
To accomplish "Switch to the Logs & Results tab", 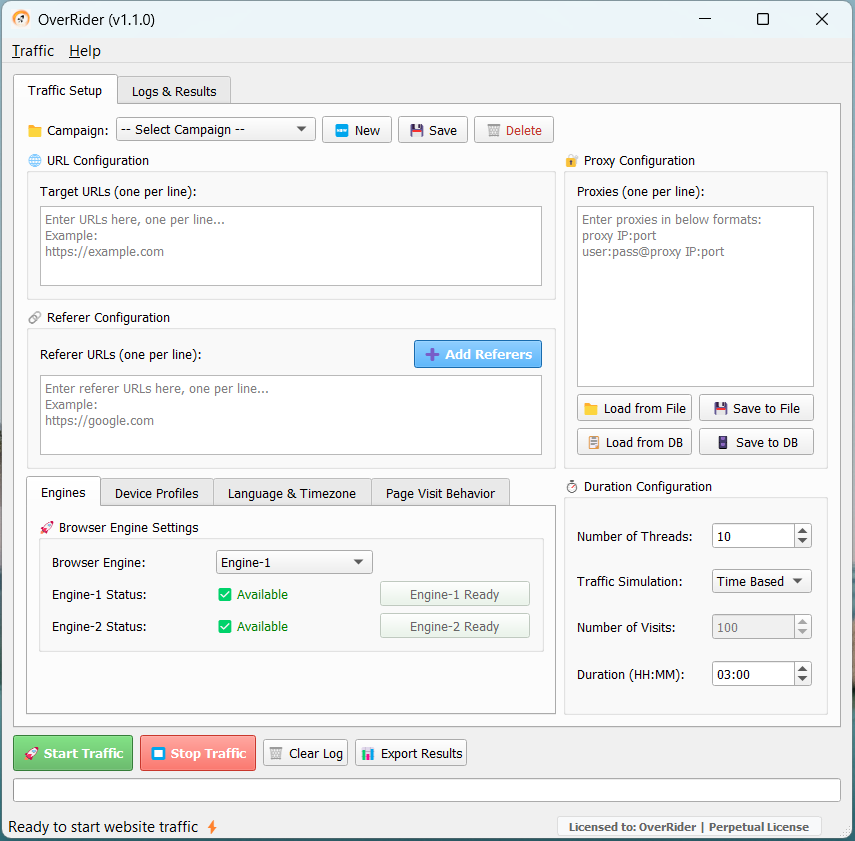I will pos(173,90).
